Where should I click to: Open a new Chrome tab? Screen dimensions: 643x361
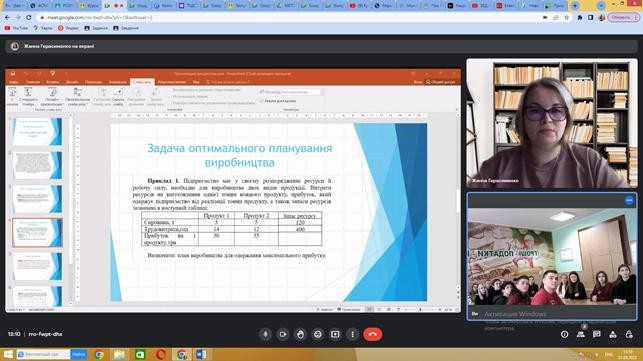(x=575, y=6)
